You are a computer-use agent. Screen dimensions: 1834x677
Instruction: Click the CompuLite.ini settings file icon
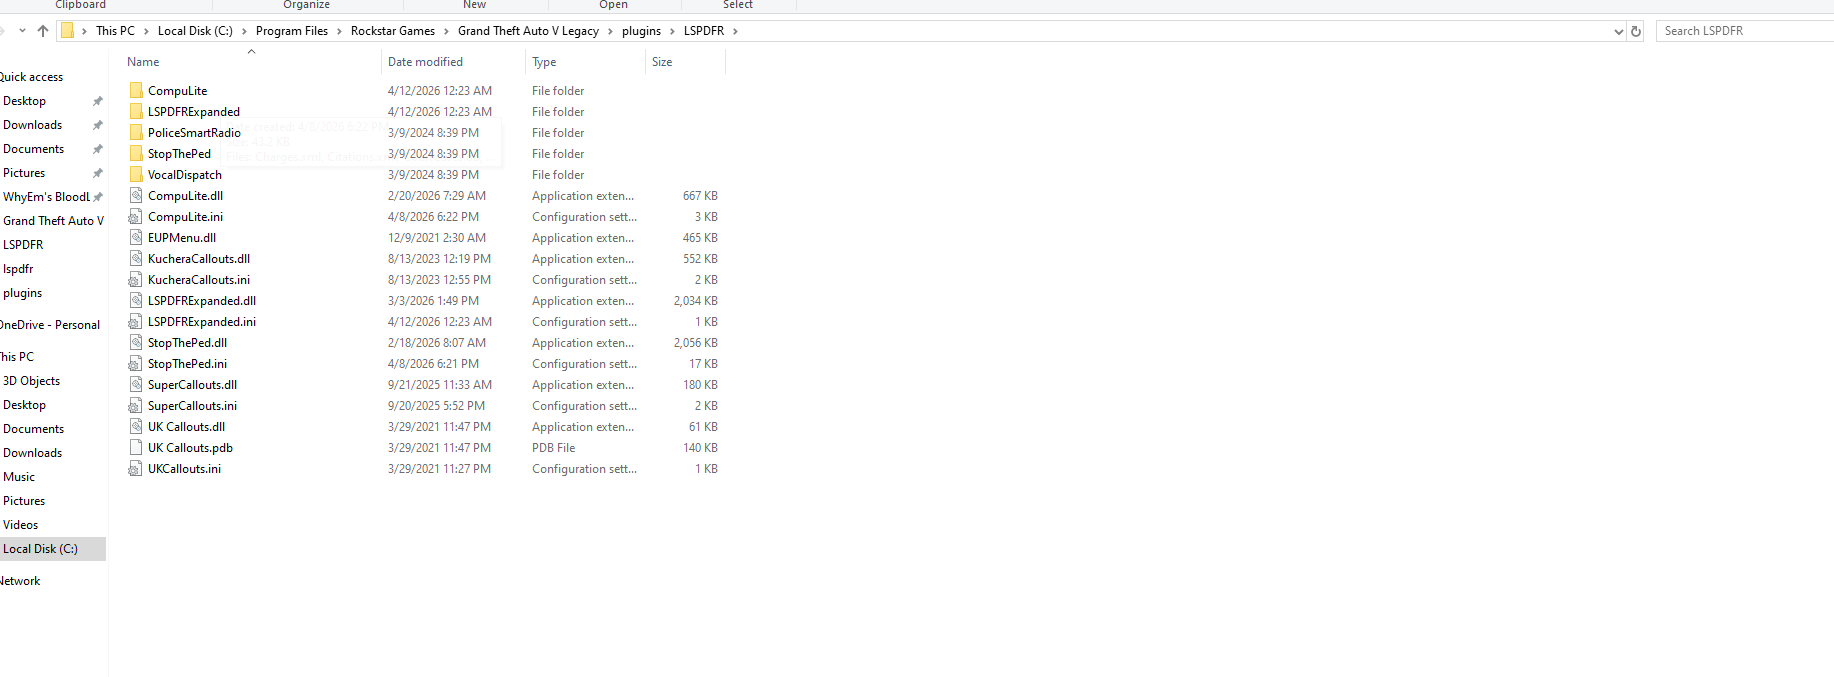136,217
